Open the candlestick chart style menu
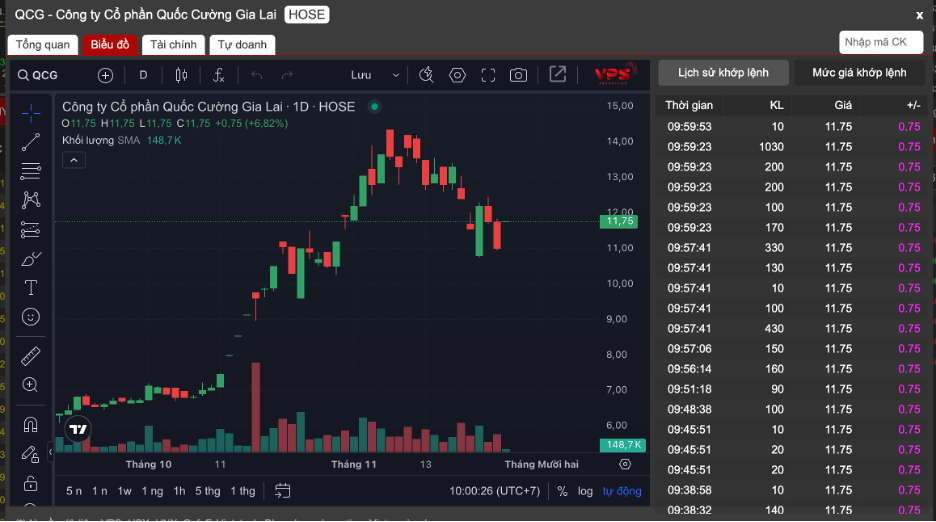This screenshot has width=936, height=522. [181, 75]
